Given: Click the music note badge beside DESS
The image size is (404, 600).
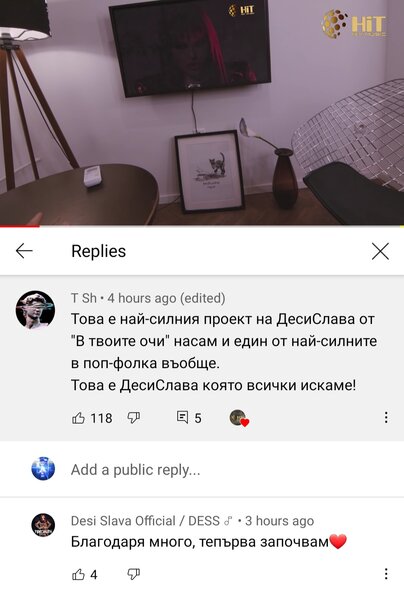Looking at the screenshot, I should pyautogui.click(x=228, y=521).
